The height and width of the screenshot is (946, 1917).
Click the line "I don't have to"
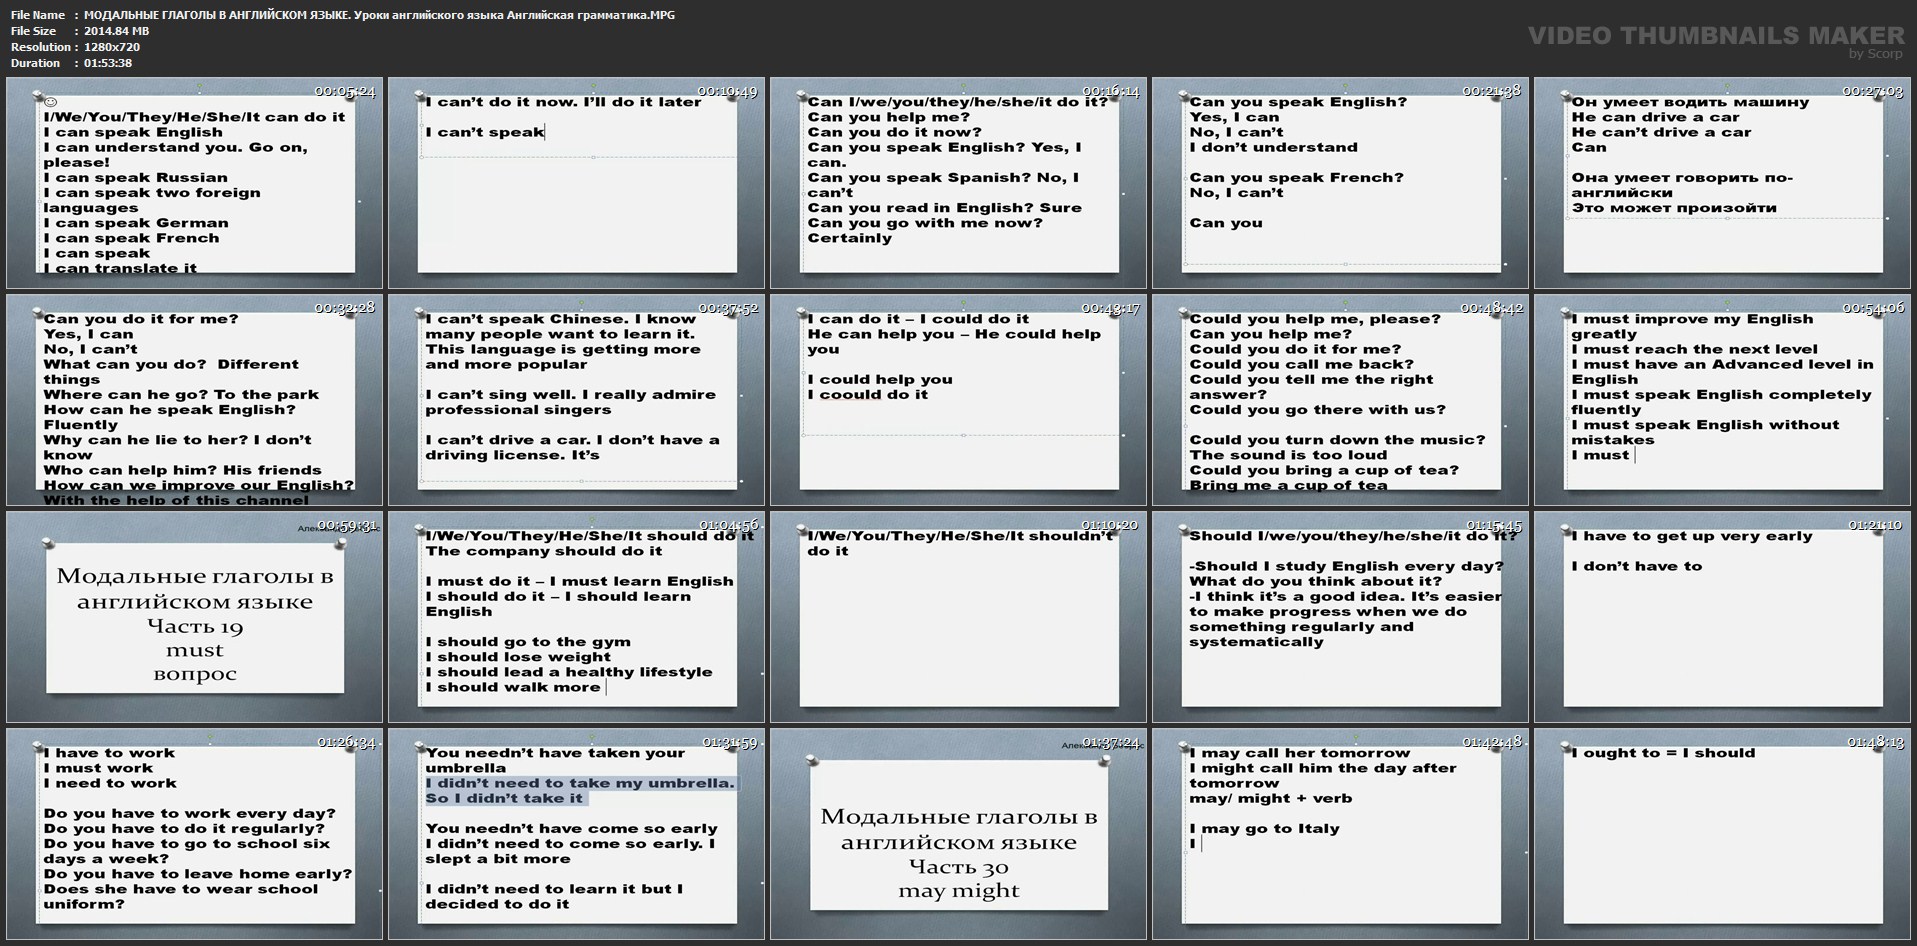[x=1636, y=566]
